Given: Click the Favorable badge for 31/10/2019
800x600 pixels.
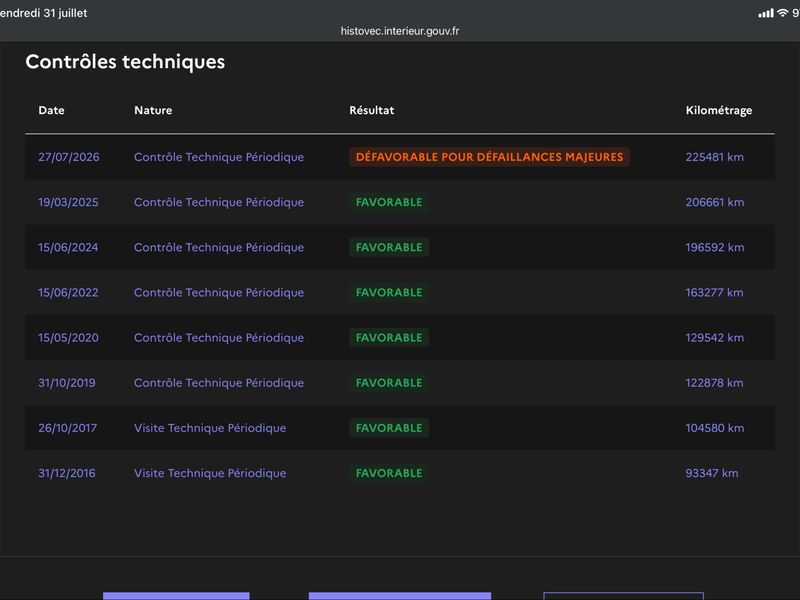Looking at the screenshot, I should 389,383.
